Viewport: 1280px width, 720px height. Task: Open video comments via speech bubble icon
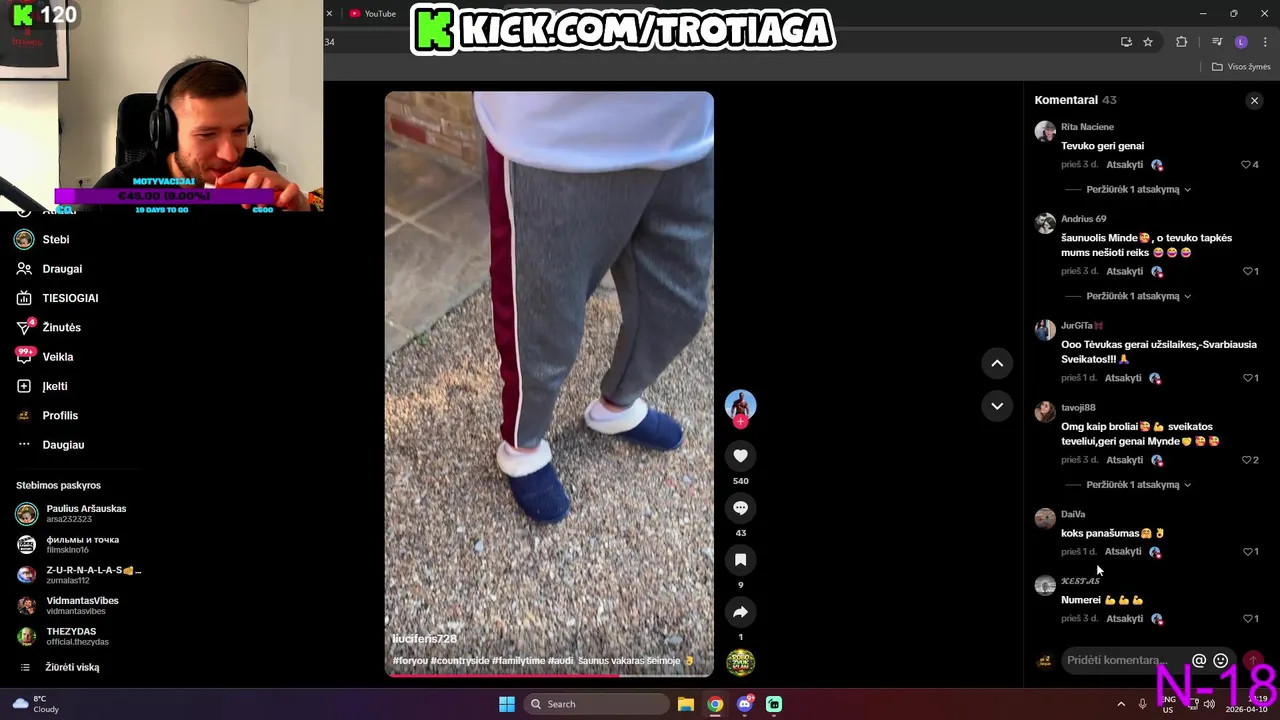point(740,508)
